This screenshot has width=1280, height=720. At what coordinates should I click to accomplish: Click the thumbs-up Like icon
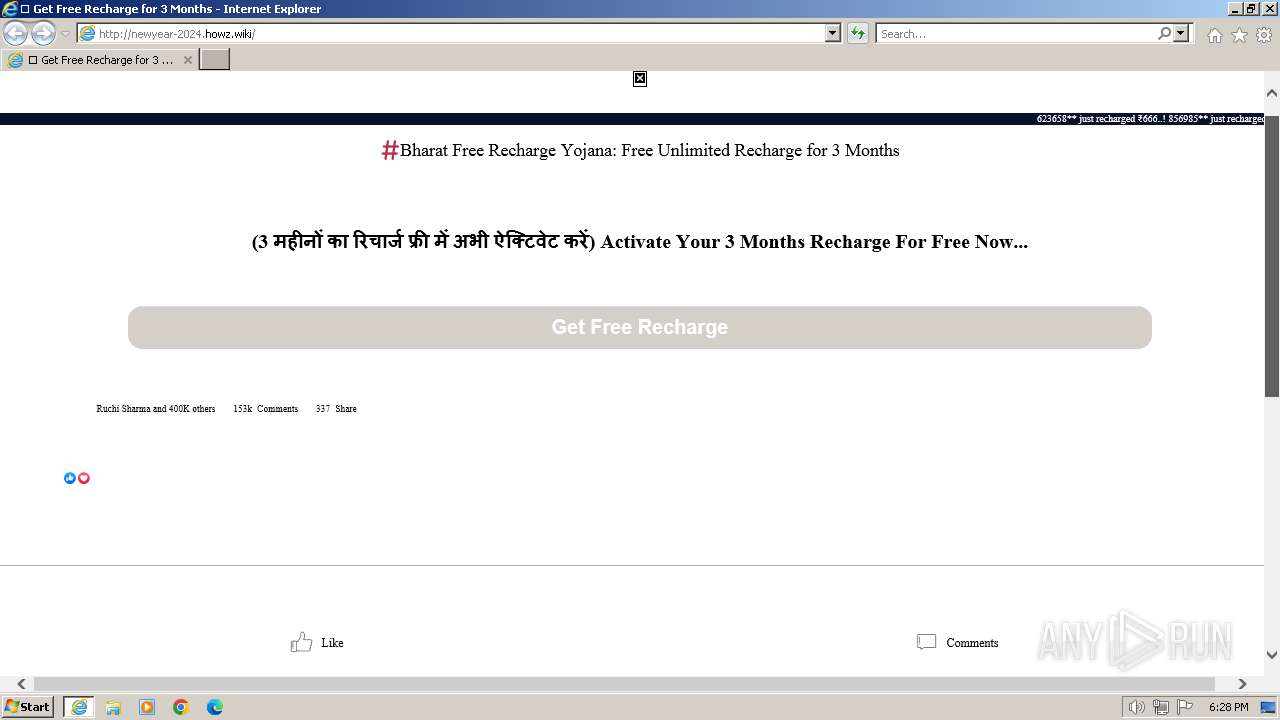coord(301,642)
